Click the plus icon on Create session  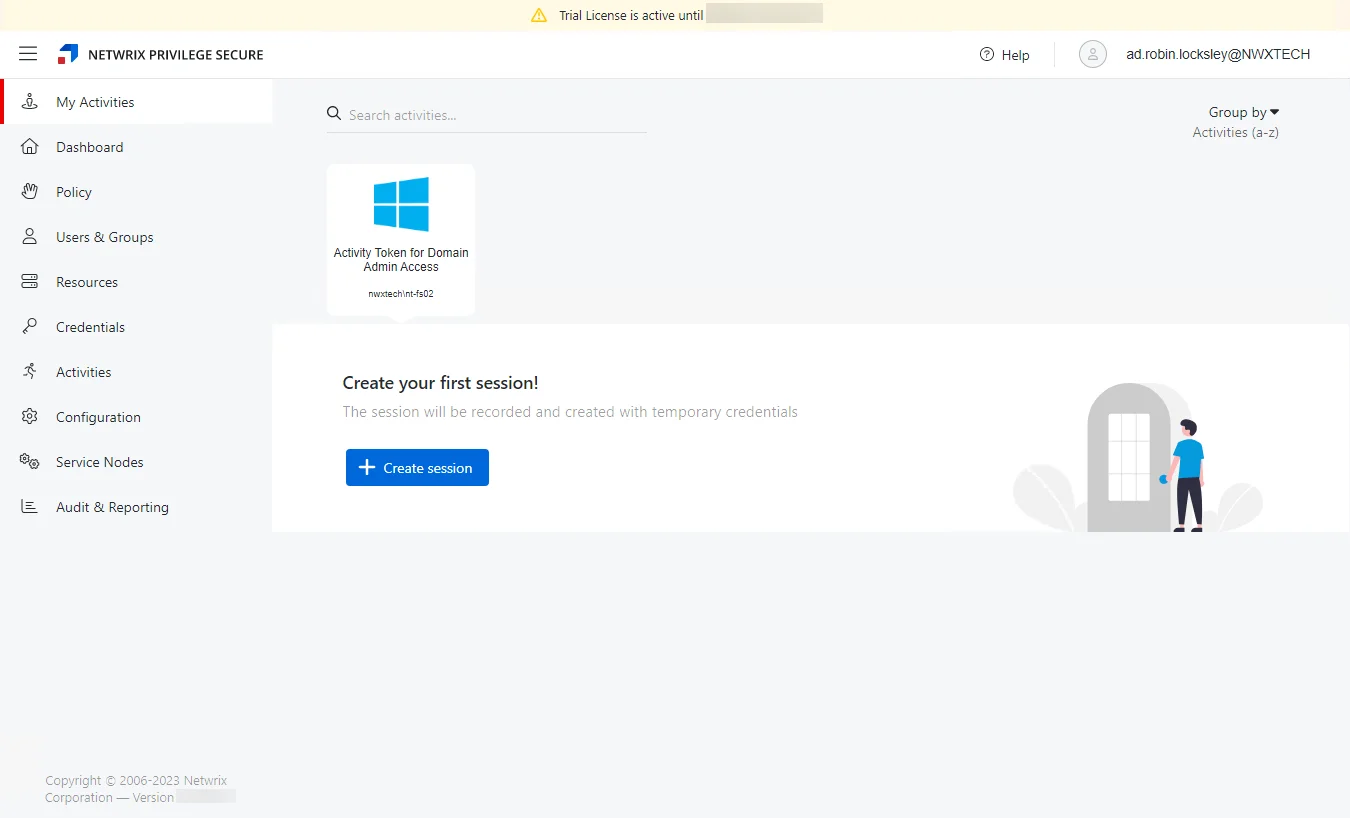tap(367, 467)
